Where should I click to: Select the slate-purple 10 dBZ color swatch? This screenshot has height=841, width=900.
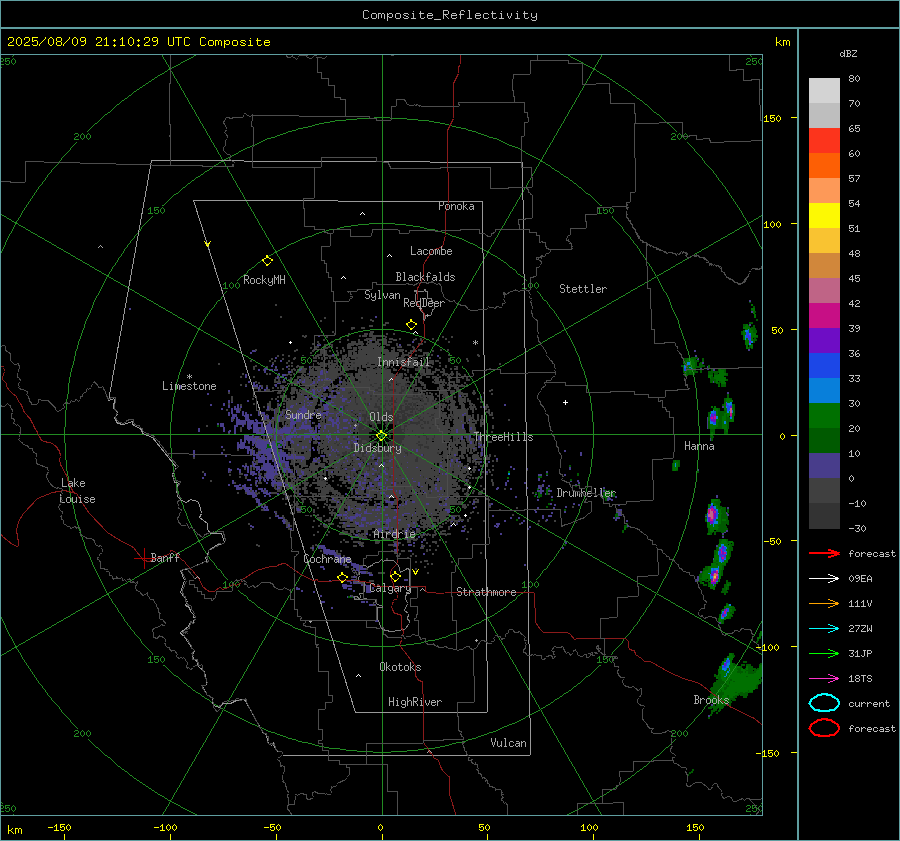(824, 465)
